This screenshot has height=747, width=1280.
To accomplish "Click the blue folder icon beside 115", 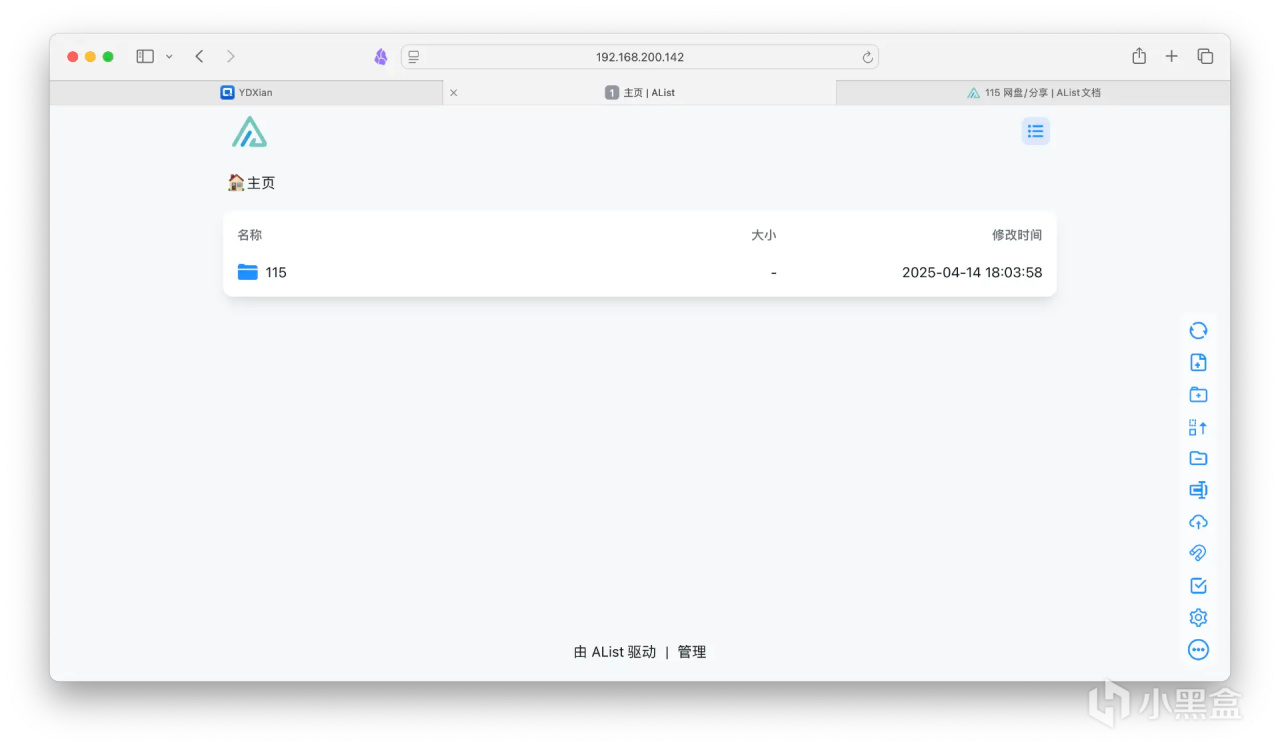I will click(248, 272).
